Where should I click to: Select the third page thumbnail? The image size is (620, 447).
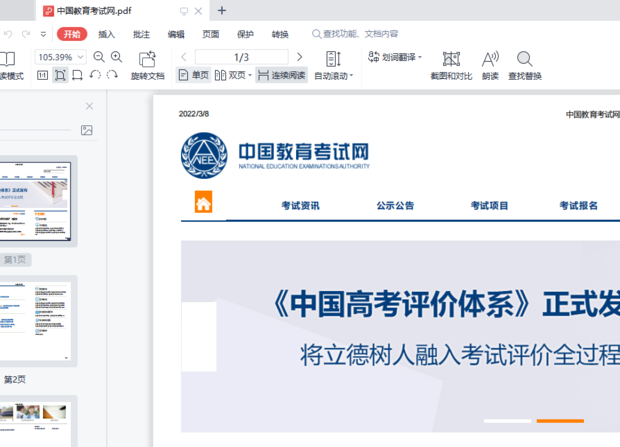(x=35, y=424)
